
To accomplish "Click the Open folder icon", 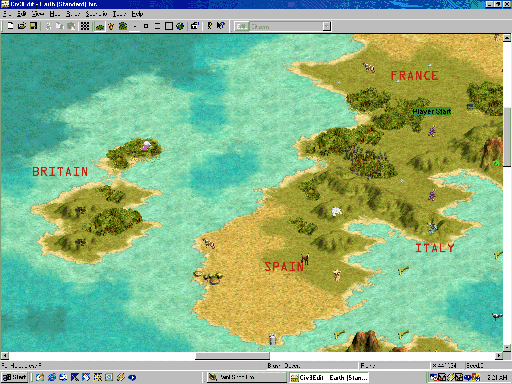I will coord(22,26).
